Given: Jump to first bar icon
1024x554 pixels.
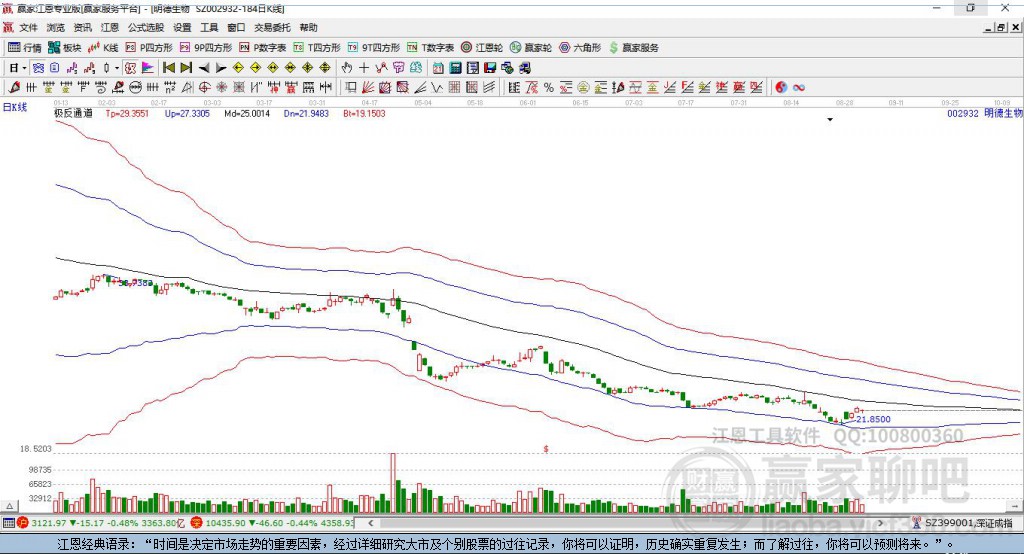Looking at the screenshot, I should (x=168, y=68).
